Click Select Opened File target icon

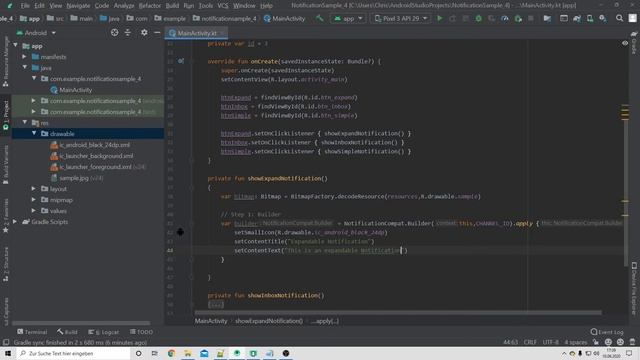114,32
